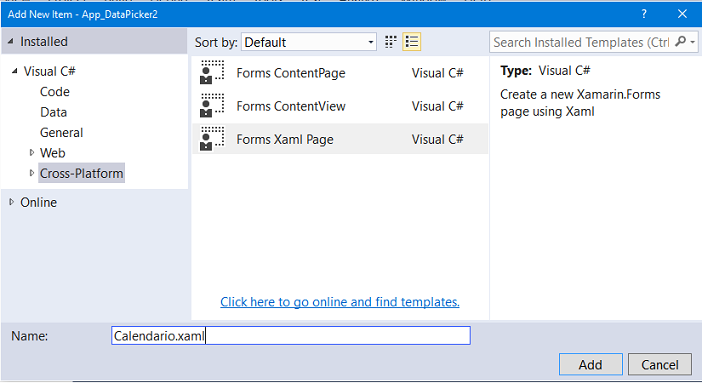Collapse the Installed section

coord(11,41)
